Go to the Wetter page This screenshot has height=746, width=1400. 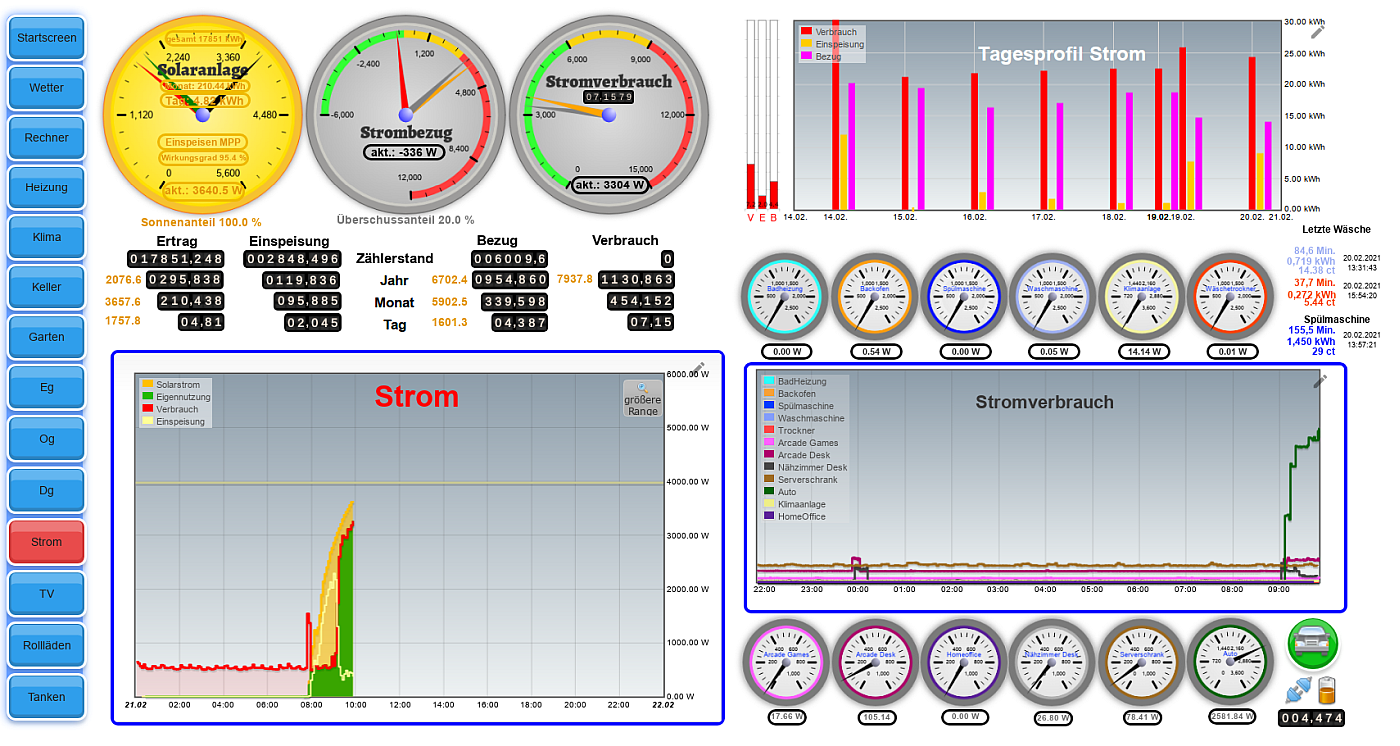[47, 88]
